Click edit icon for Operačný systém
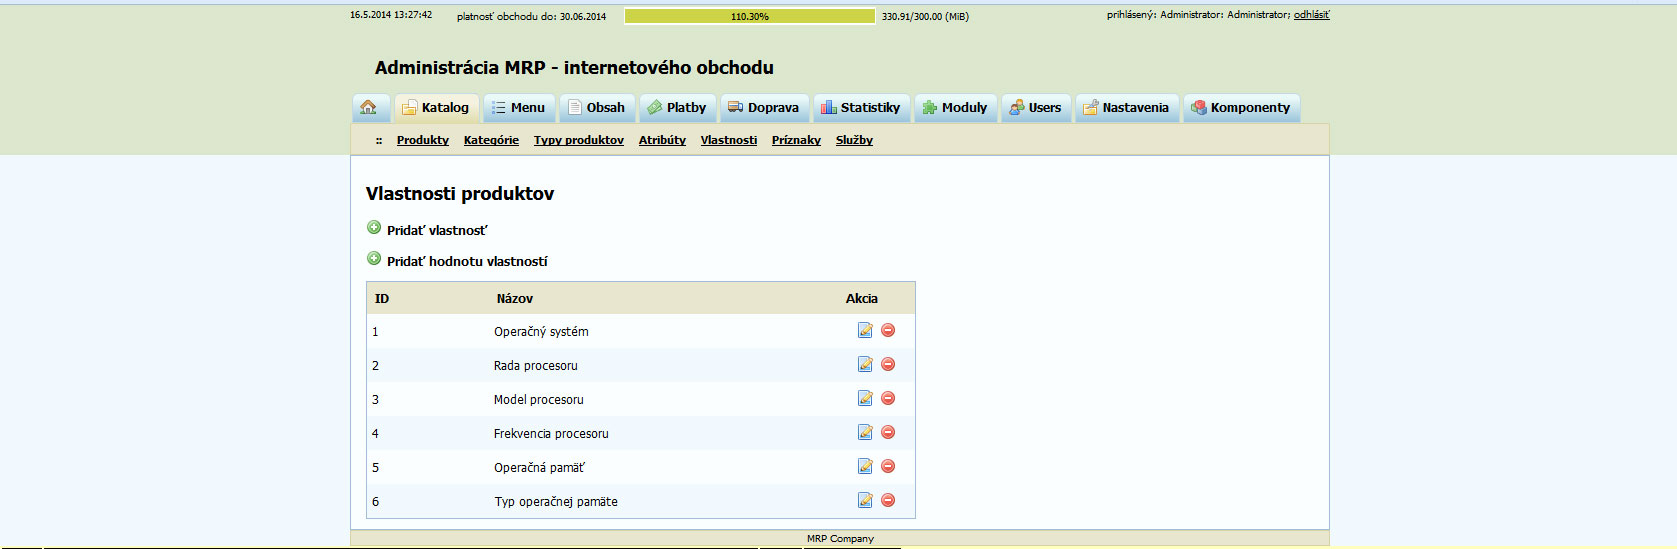The image size is (1677, 549). 865,331
